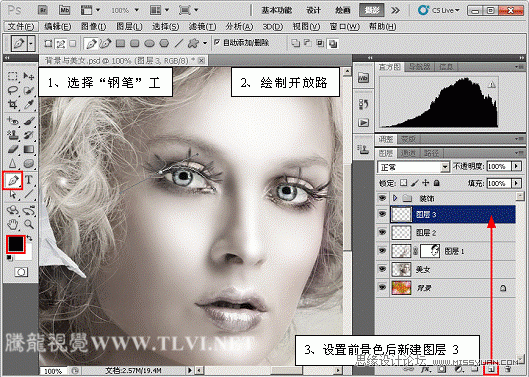Image resolution: width=529 pixels, height=377 pixels.
Task: Toggle lock all for layer
Action: (x=437, y=183)
